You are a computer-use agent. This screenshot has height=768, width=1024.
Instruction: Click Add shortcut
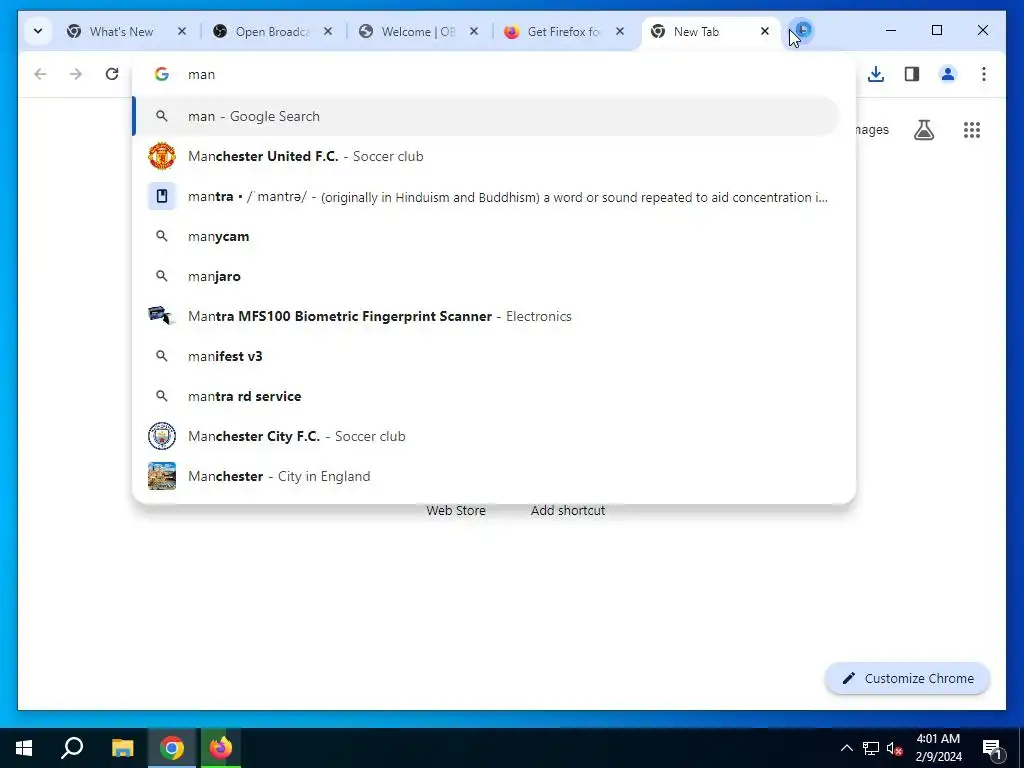point(568,511)
